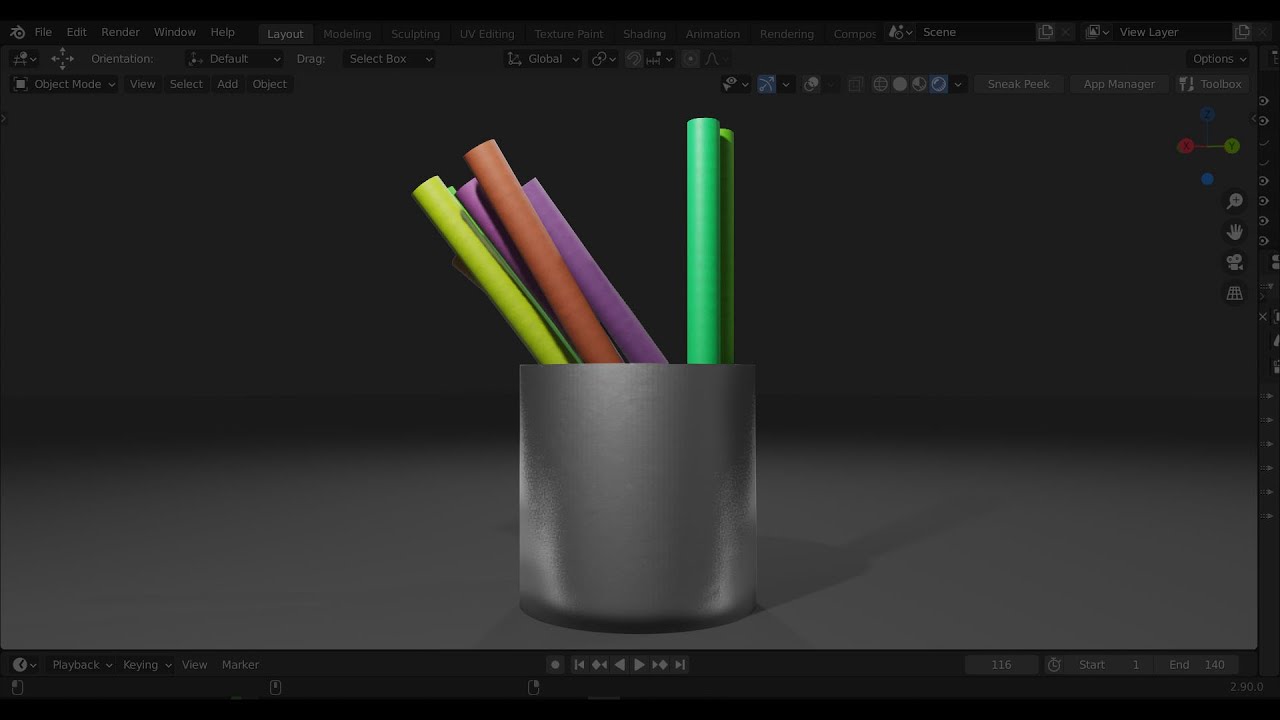Jump to next keyframe

coord(660,664)
